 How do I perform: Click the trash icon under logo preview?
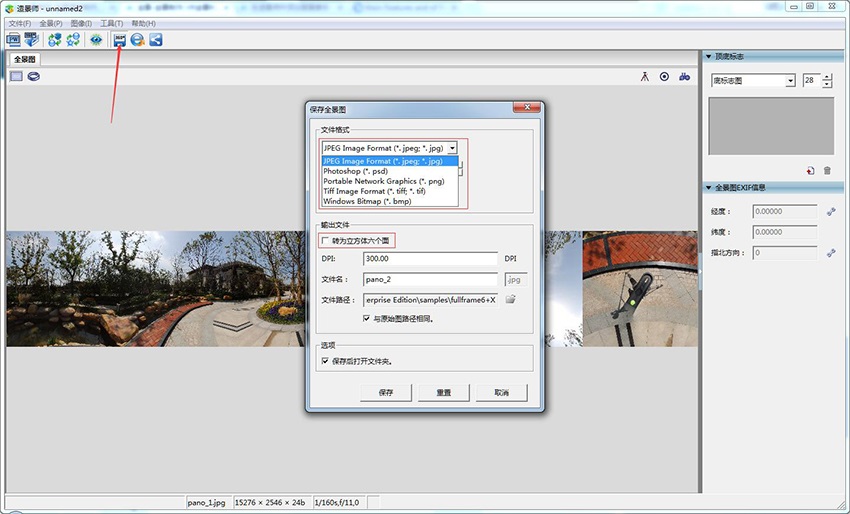tap(827, 170)
